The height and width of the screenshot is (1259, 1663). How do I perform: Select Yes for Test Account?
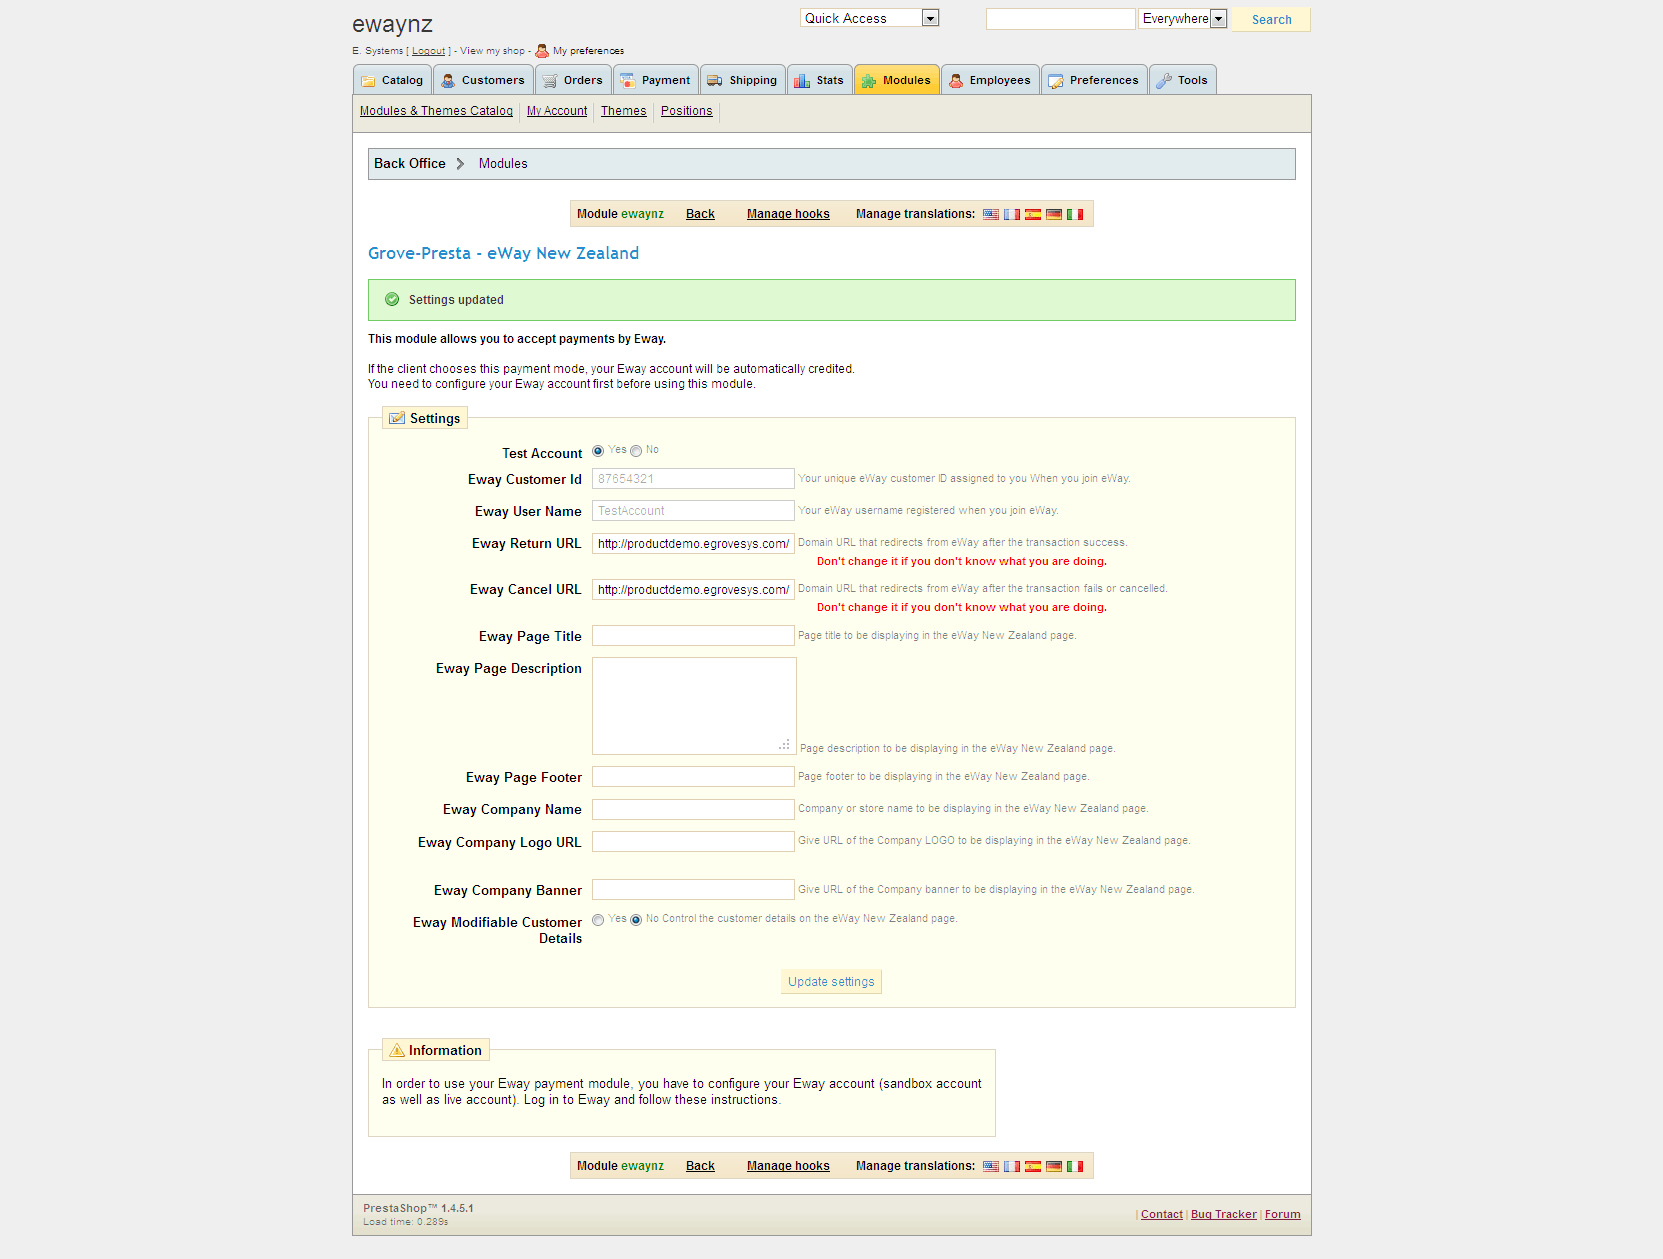point(598,451)
